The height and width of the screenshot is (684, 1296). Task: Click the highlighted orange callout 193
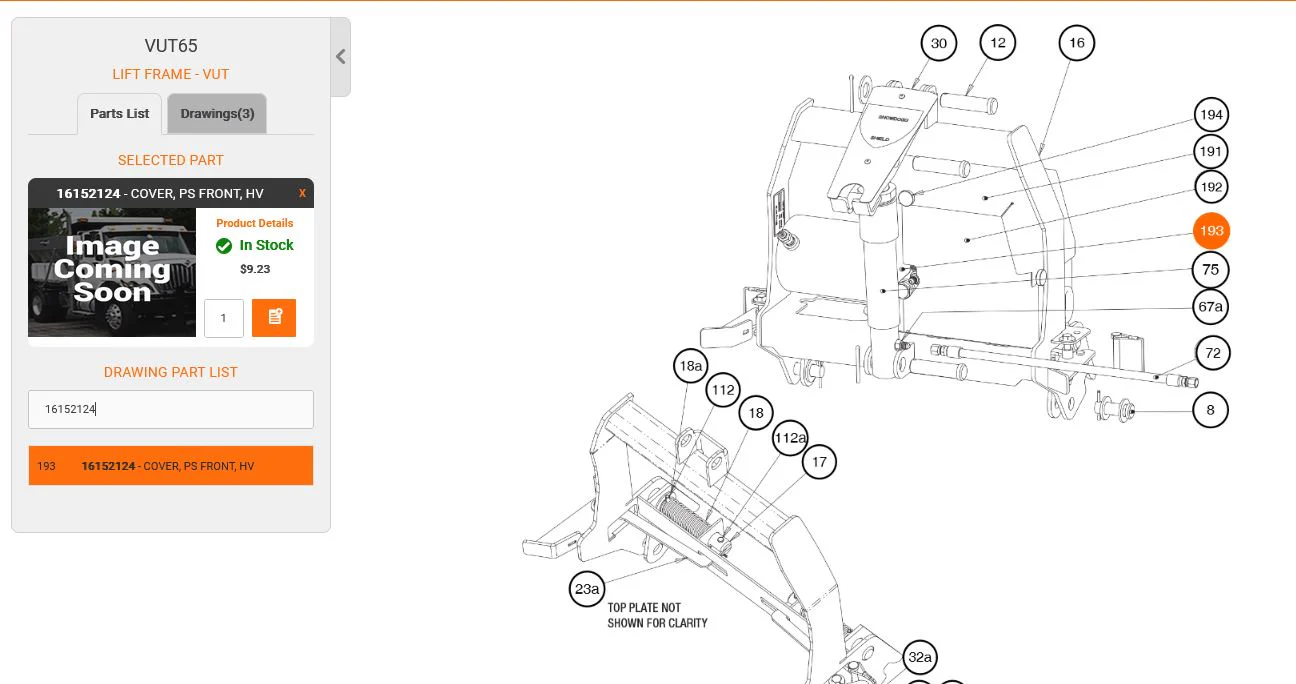1211,231
